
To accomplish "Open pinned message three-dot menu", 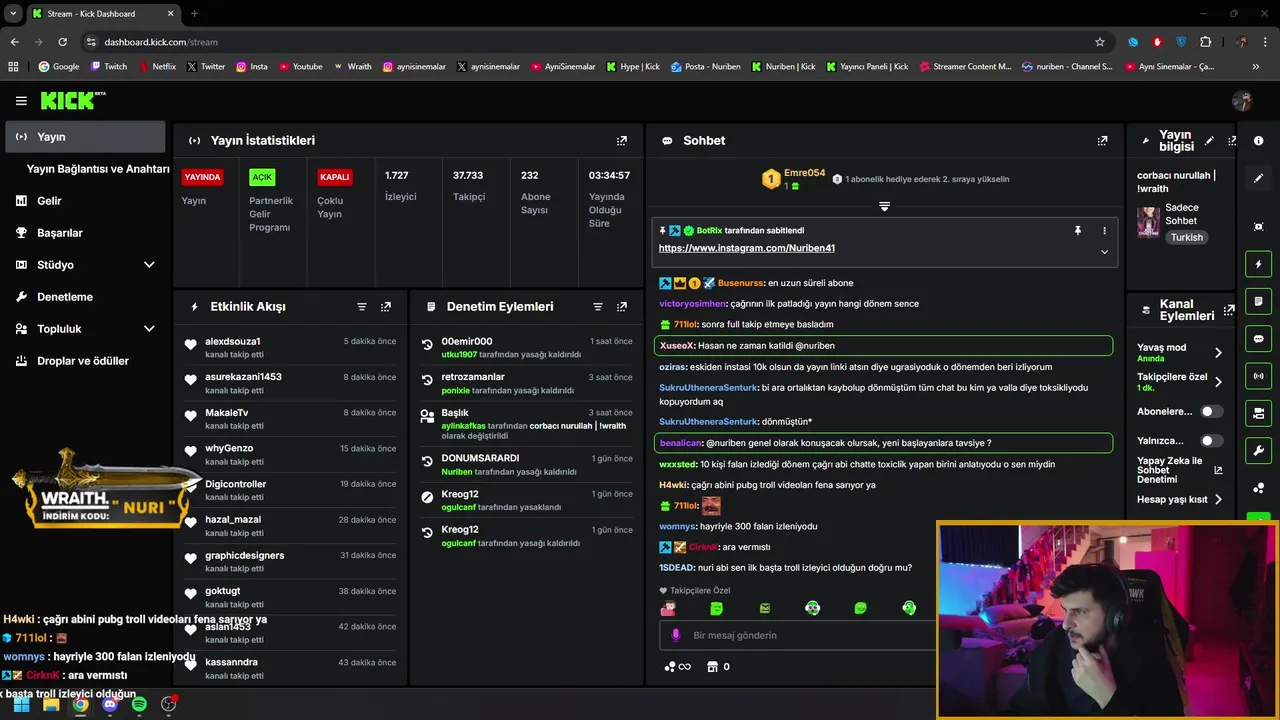I will 1104,231.
